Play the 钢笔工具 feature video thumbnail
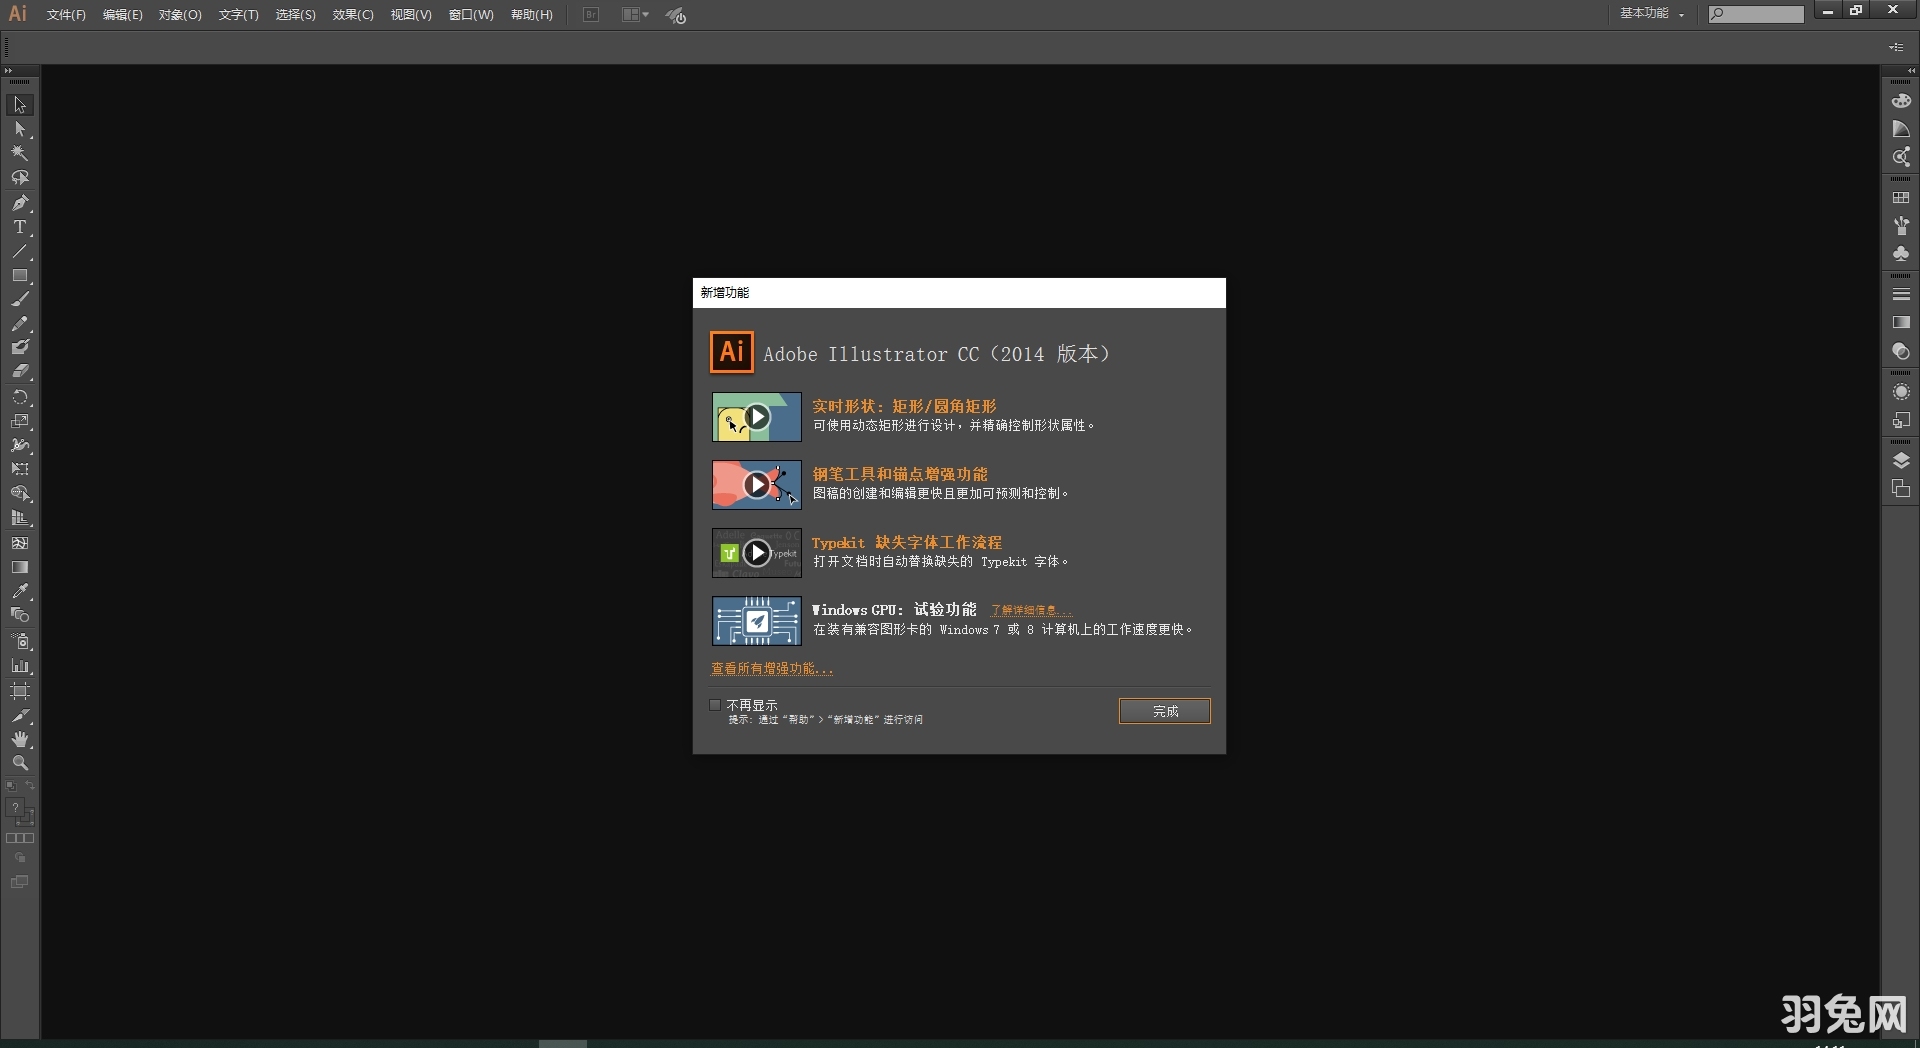 pos(757,484)
